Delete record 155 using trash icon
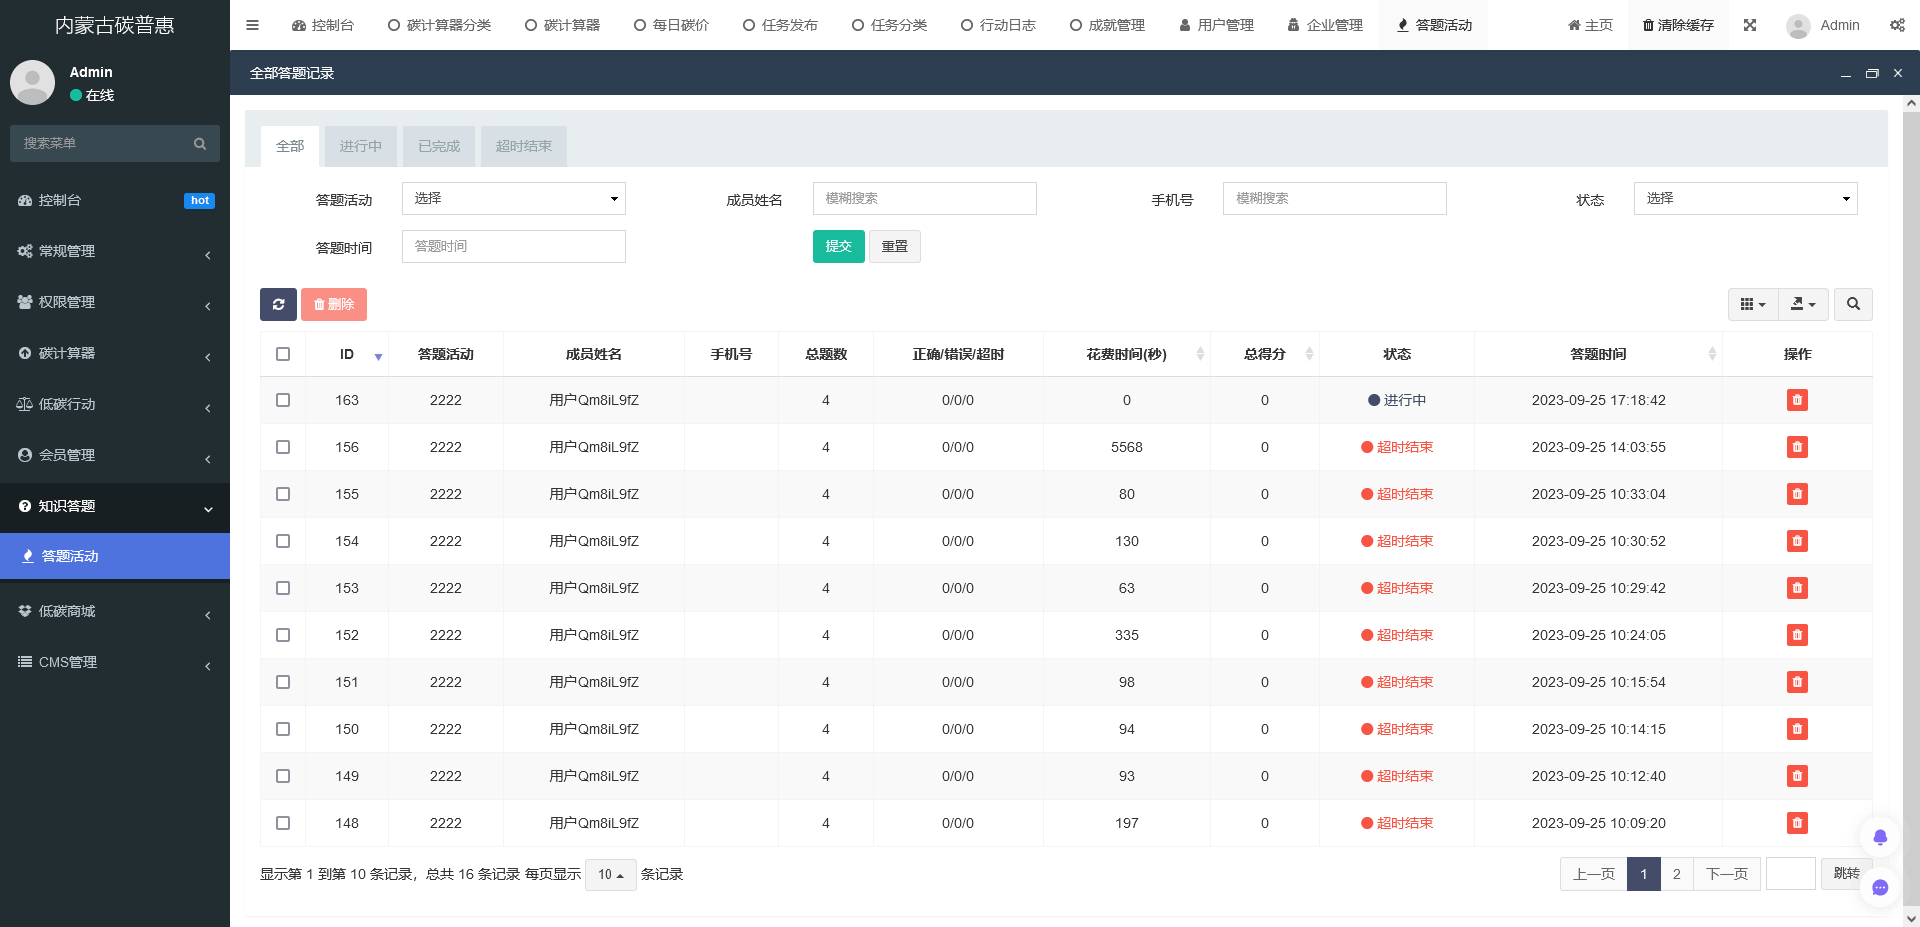Viewport: 1920px width, 927px height. tap(1797, 494)
